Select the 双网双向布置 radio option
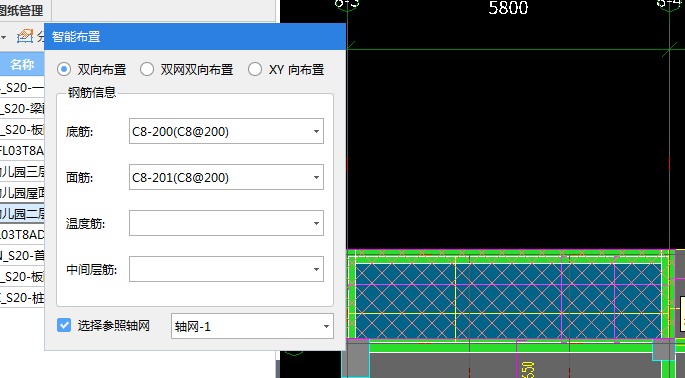Screen dimensions: 685x378 tap(147, 69)
